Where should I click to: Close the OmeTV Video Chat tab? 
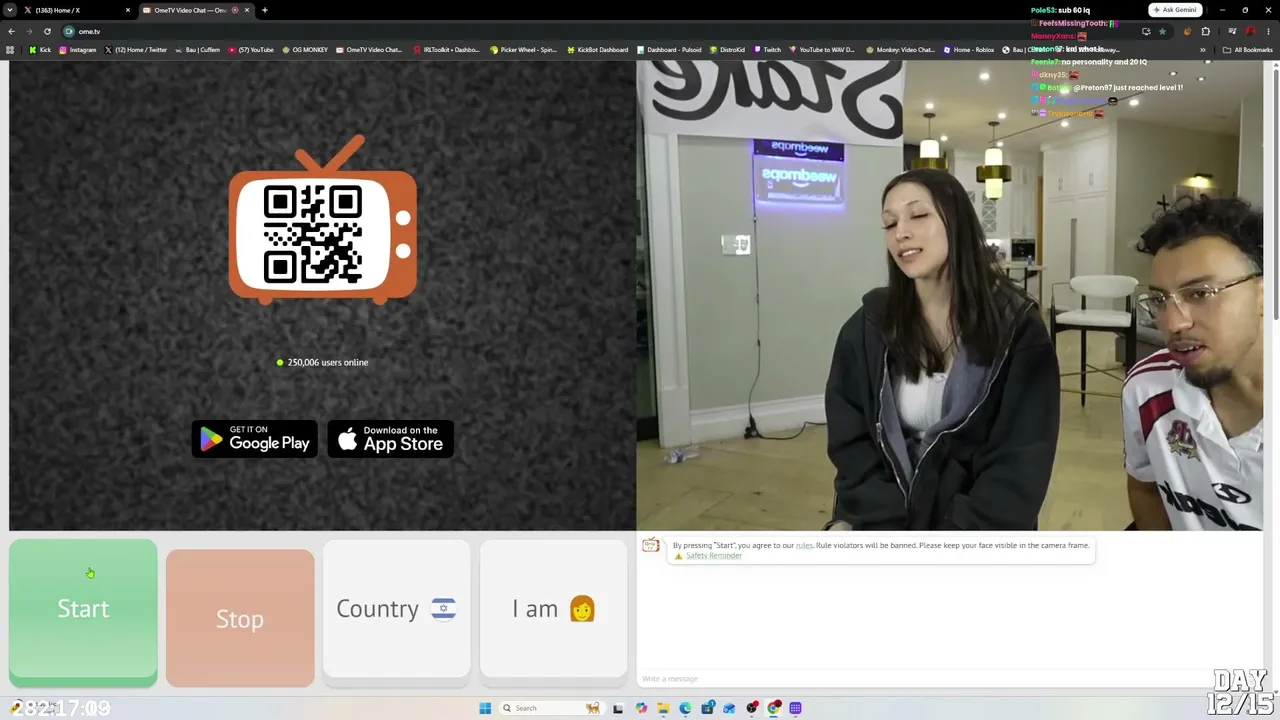click(248, 10)
